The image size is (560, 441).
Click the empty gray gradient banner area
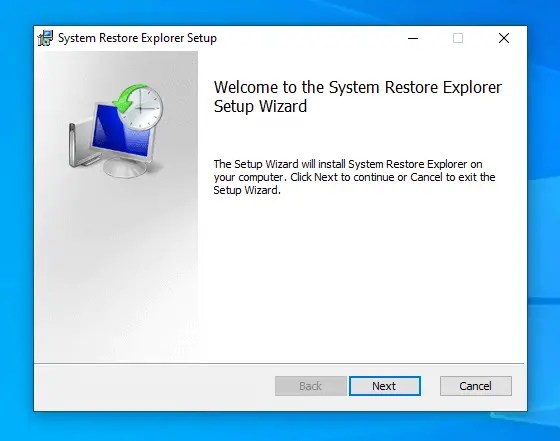pyautogui.click(x=116, y=271)
